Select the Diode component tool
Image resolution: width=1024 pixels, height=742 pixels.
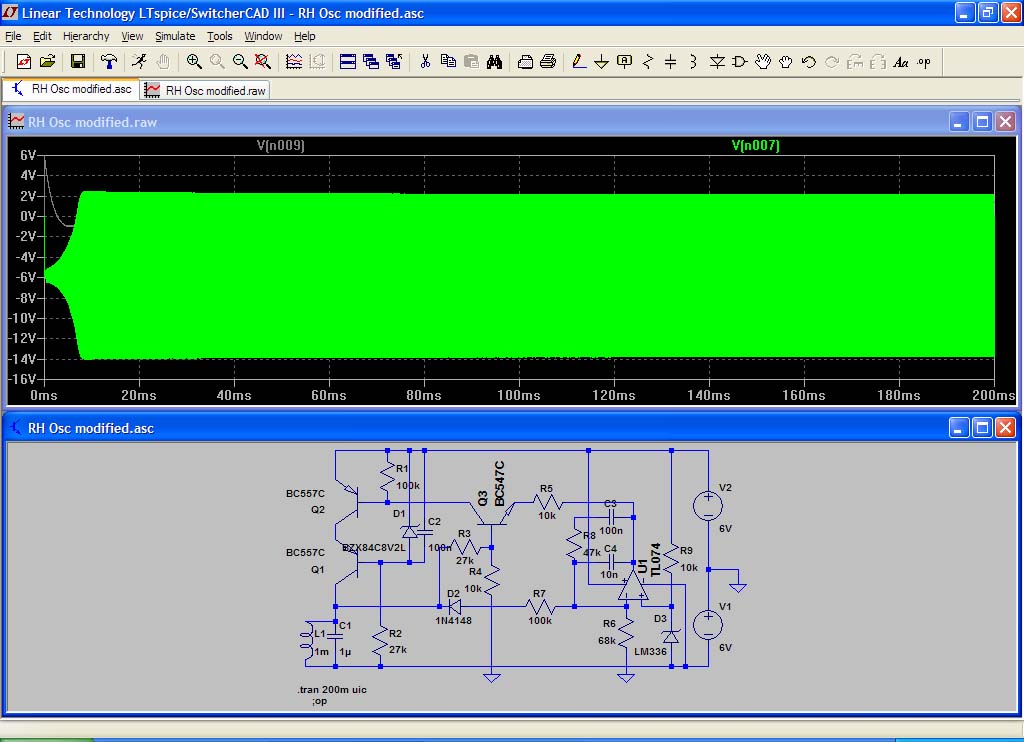(717, 61)
